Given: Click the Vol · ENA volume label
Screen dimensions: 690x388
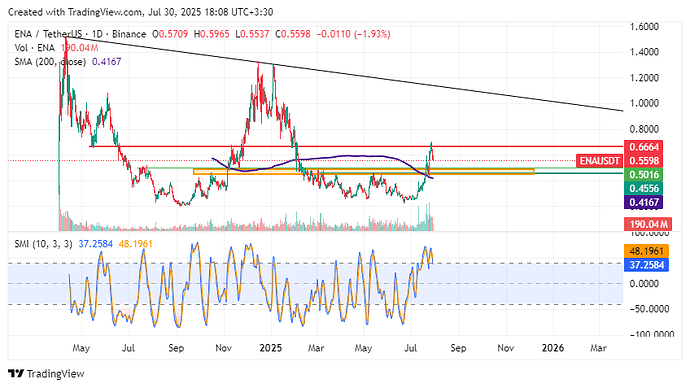Looking at the screenshot, I should 34,48.
